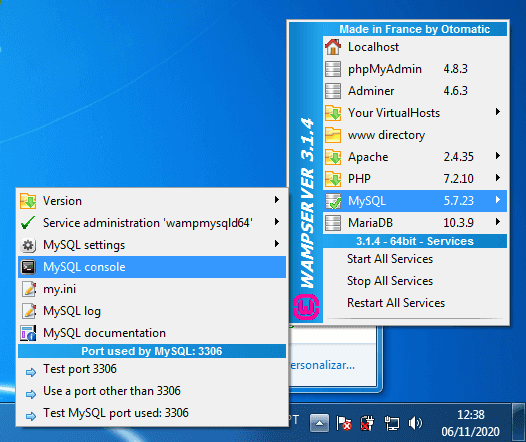Click arrow icon beside Test MySQL port used
This screenshot has height=442, width=526.
click(x=31, y=416)
